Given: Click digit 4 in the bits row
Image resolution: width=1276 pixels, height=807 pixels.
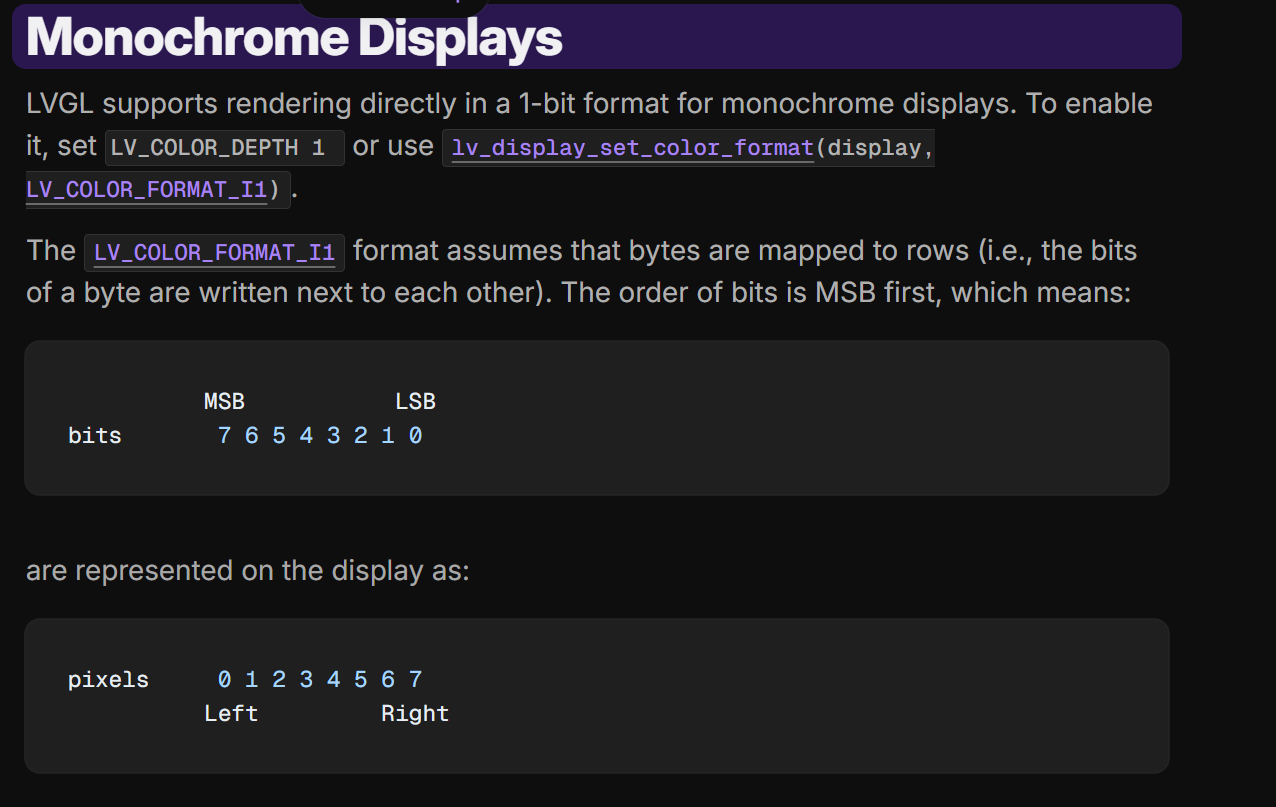Looking at the screenshot, I should click(x=306, y=436).
